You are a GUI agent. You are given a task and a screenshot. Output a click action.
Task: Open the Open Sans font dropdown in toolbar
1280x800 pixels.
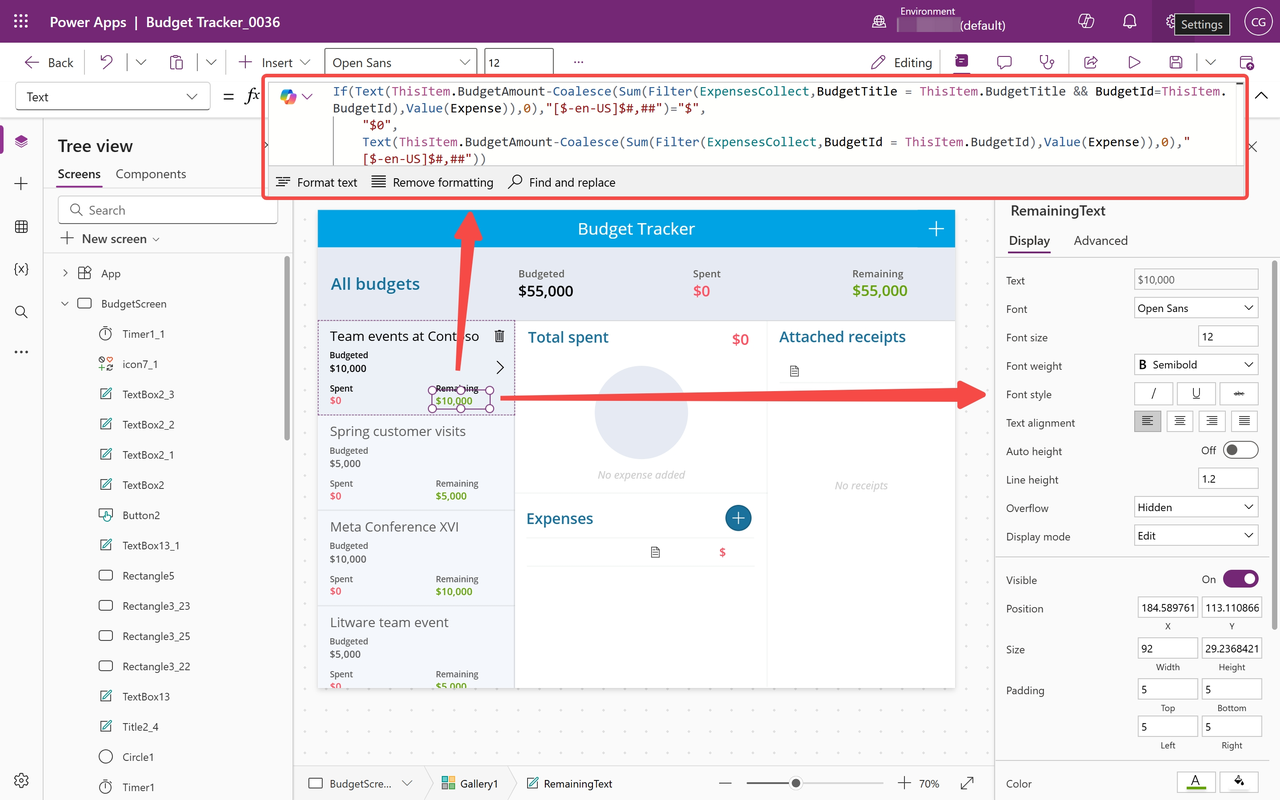(401, 62)
